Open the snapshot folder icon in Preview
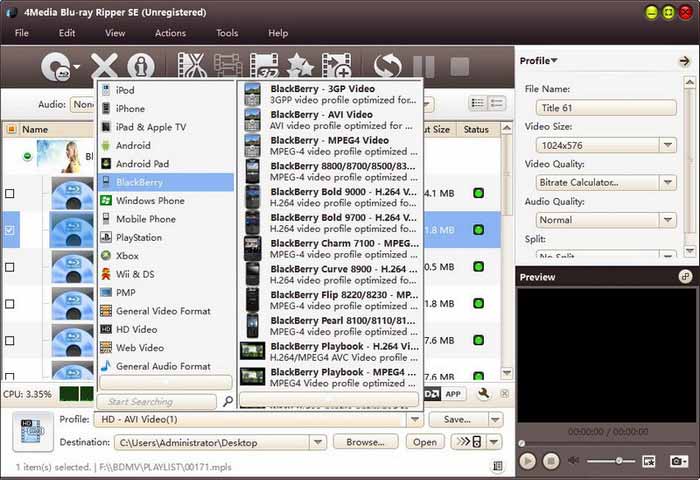 pyautogui.click(x=649, y=461)
